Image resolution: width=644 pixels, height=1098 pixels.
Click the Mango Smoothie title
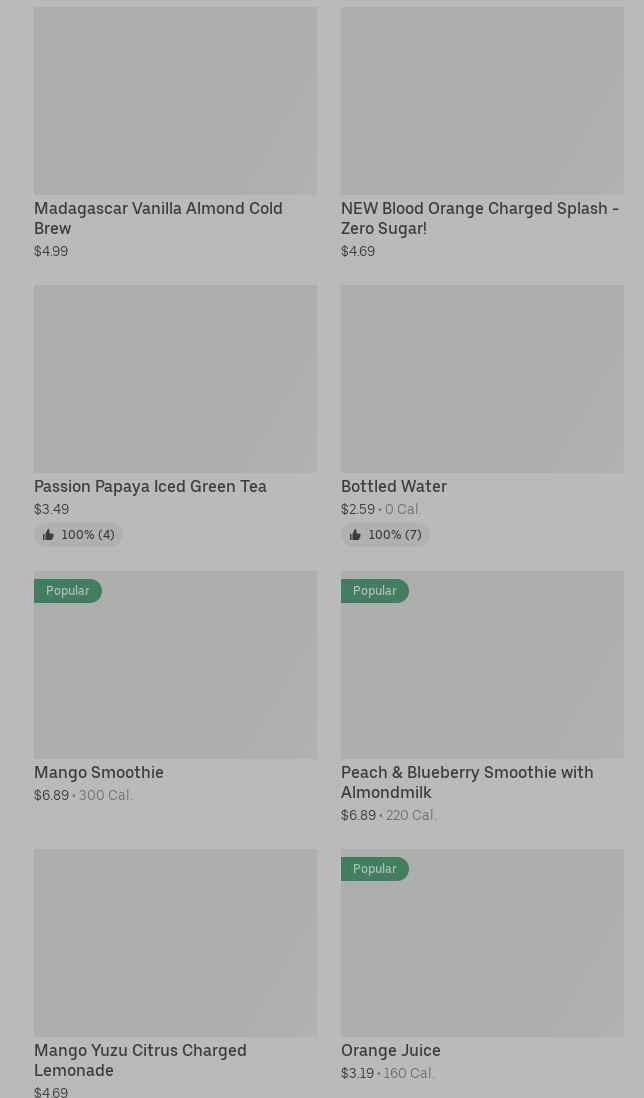99,772
